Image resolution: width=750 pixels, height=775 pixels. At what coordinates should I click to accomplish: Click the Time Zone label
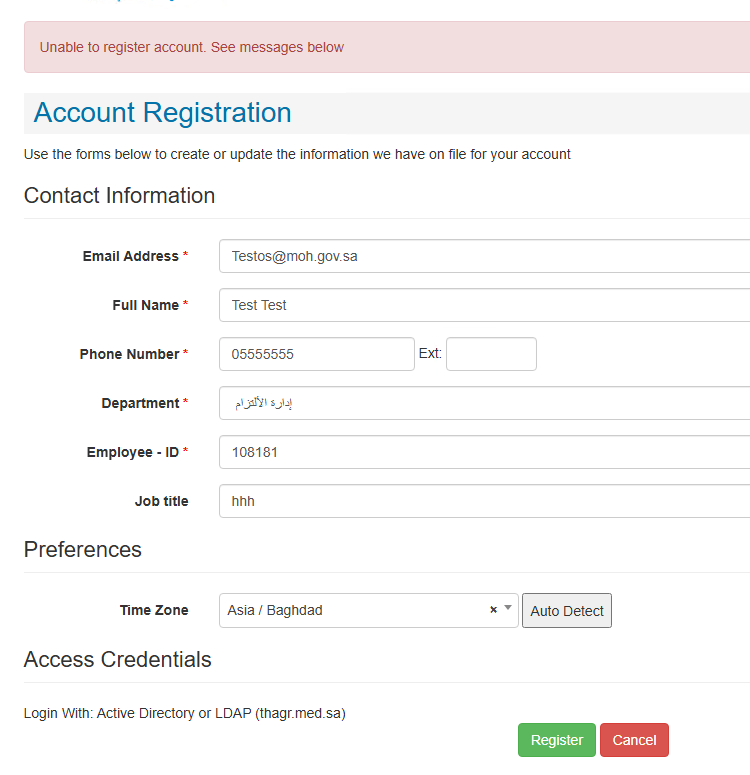[x=154, y=610]
